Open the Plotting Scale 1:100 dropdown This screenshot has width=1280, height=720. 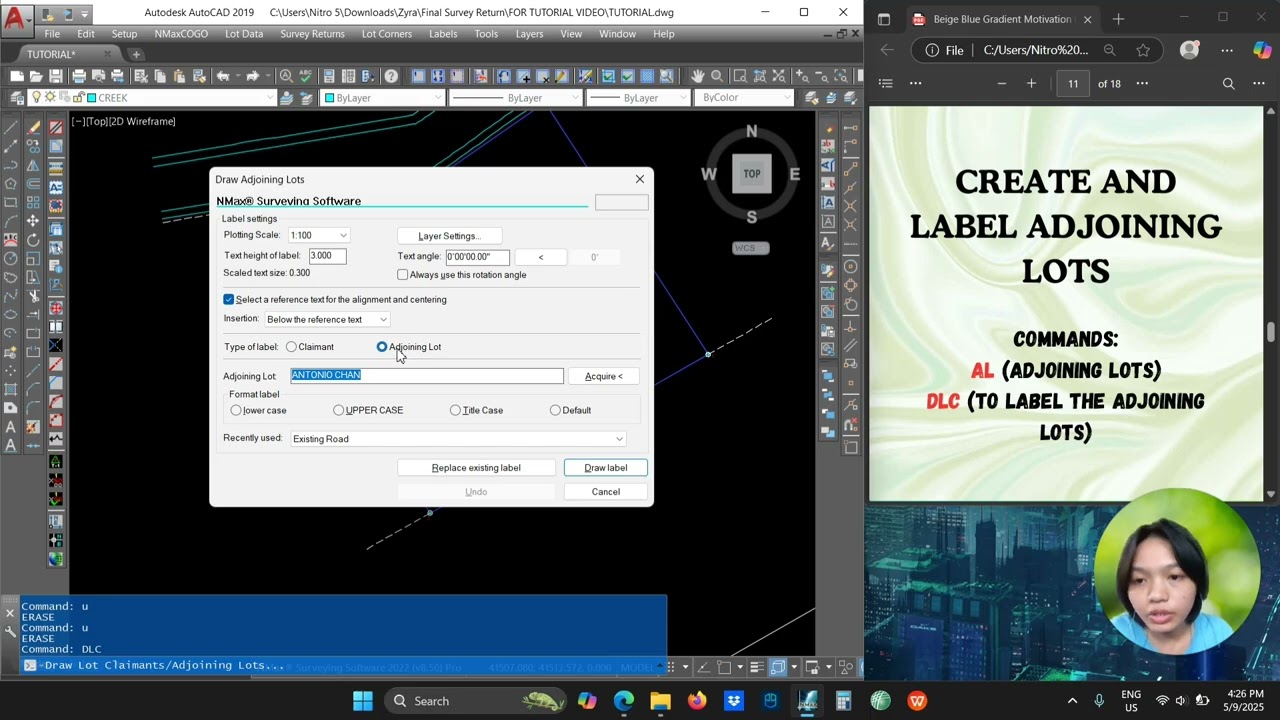coord(318,235)
